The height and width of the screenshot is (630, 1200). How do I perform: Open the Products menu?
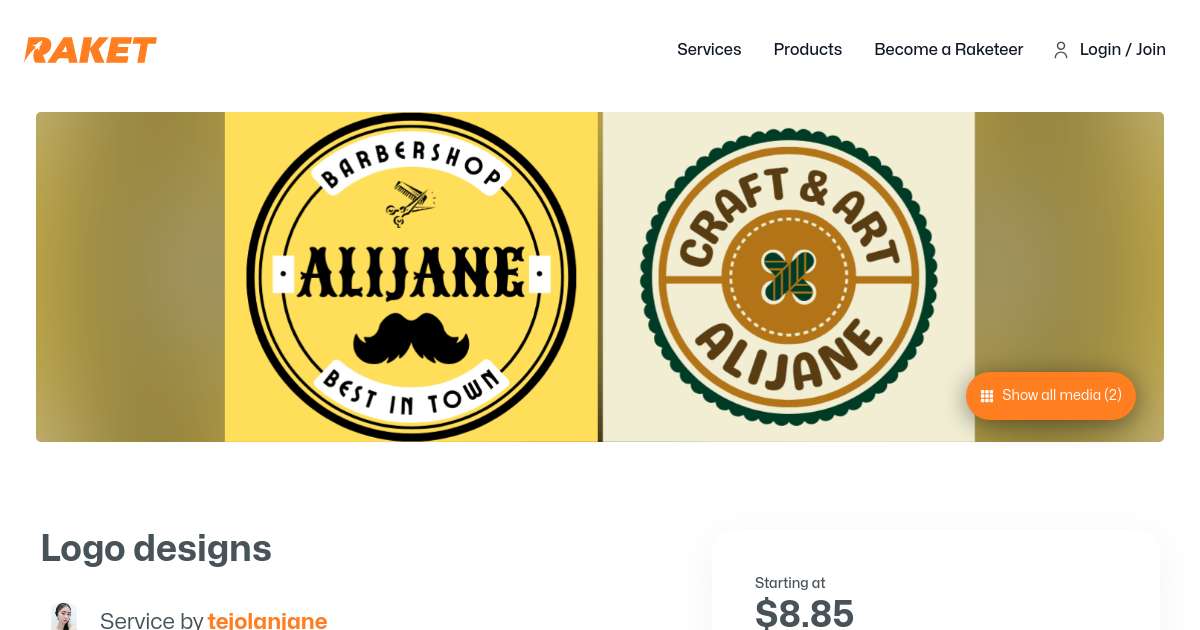[807, 50]
